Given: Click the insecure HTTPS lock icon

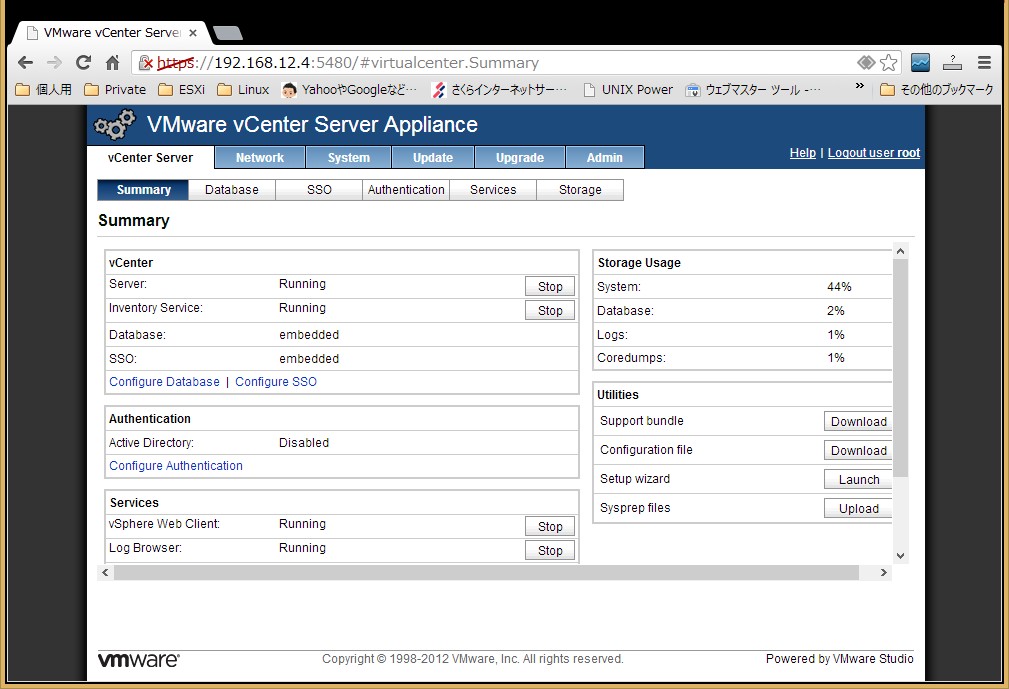Looking at the screenshot, I should point(145,62).
